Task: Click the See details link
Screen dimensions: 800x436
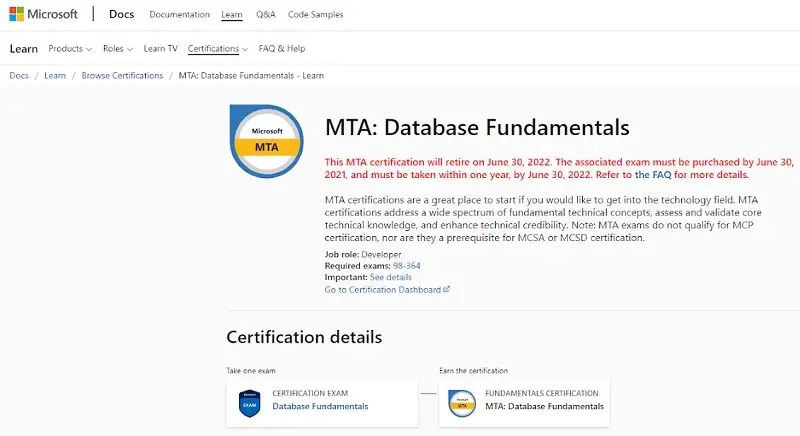Action: [x=391, y=277]
